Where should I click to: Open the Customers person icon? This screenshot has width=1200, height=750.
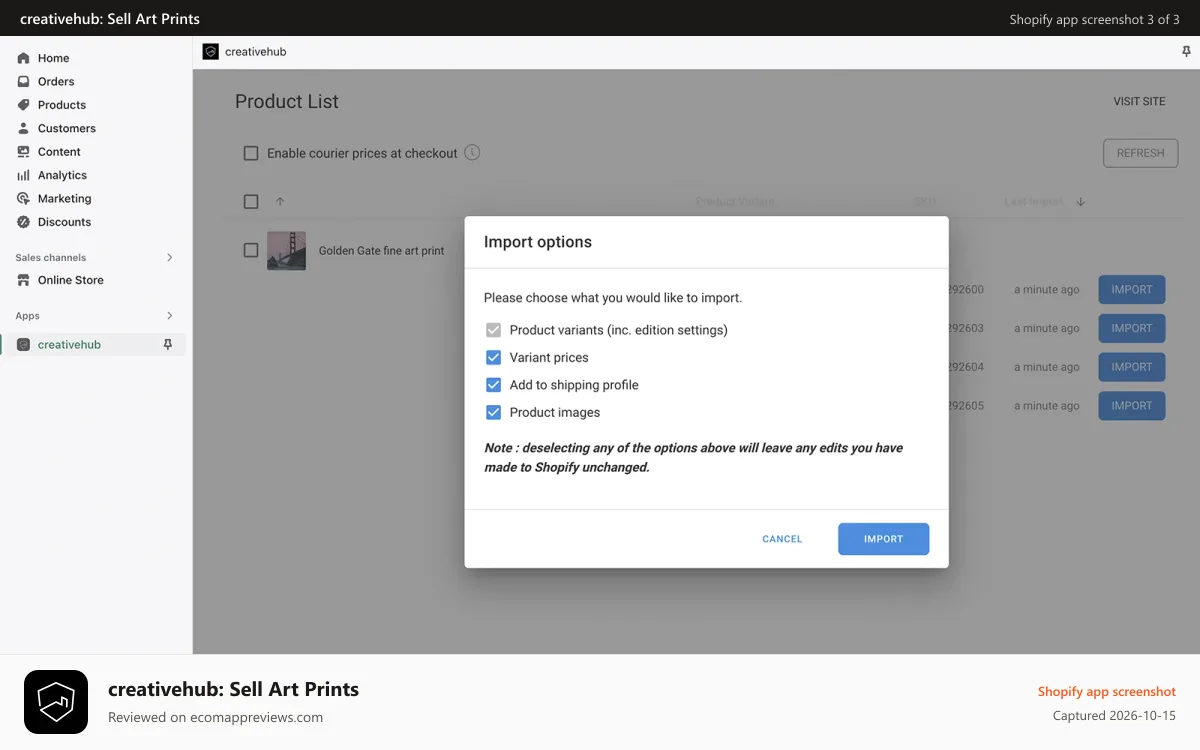coord(23,128)
